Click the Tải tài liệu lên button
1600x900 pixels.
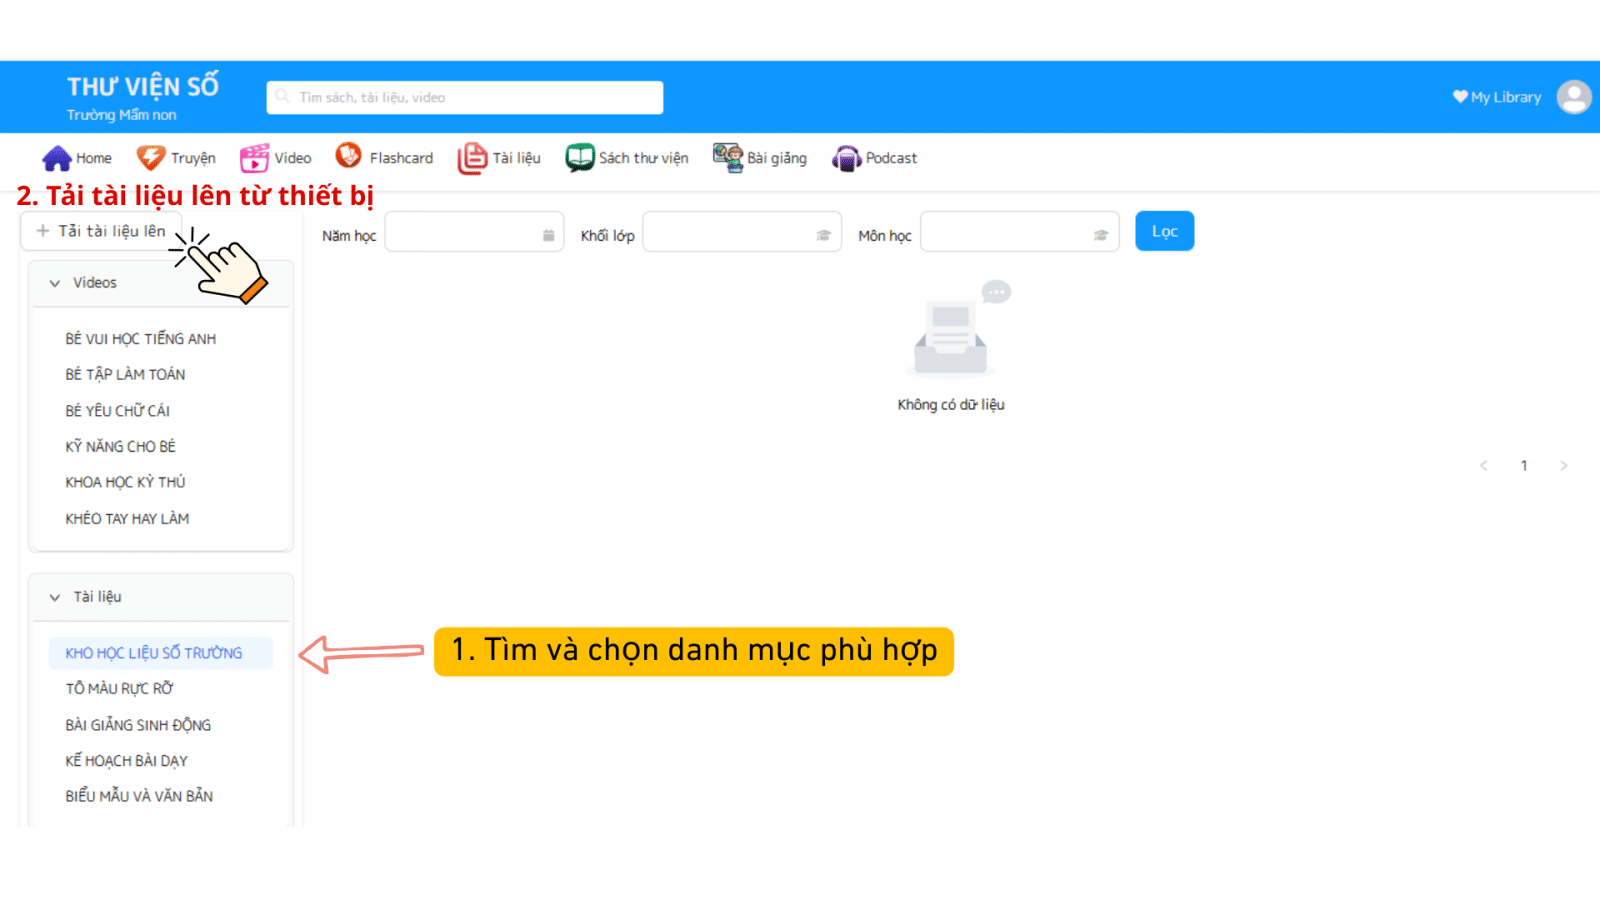(x=101, y=231)
